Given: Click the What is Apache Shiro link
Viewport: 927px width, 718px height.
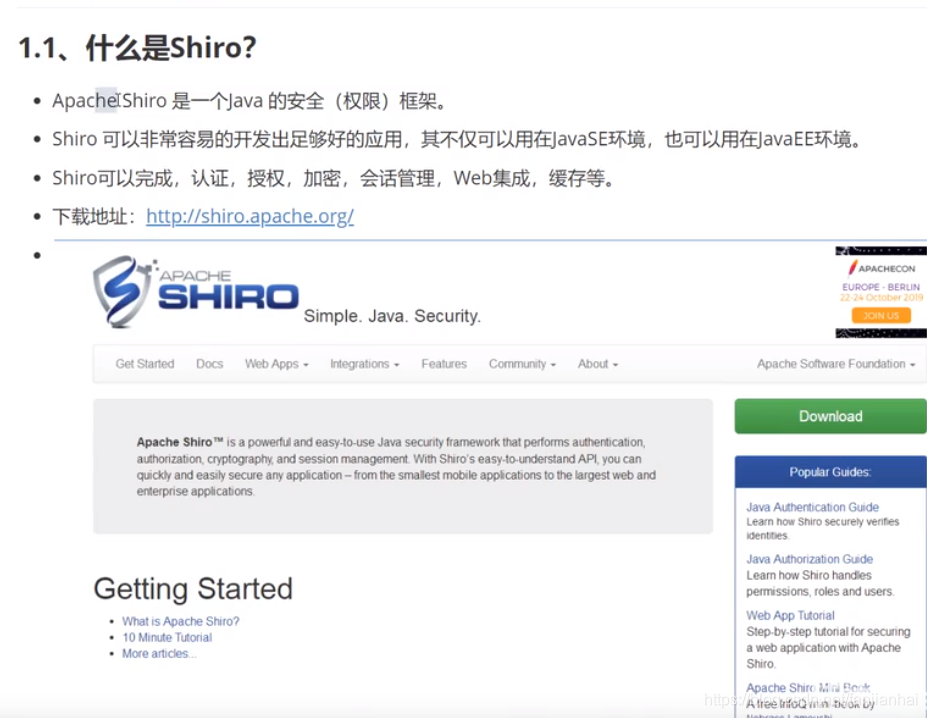Looking at the screenshot, I should point(180,621).
